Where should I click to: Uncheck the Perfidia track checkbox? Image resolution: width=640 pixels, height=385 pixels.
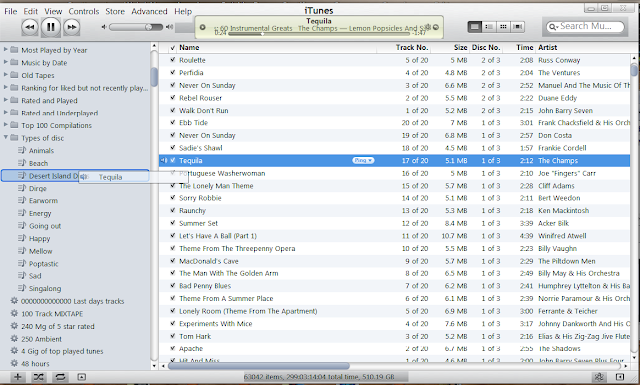[x=173, y=73]
